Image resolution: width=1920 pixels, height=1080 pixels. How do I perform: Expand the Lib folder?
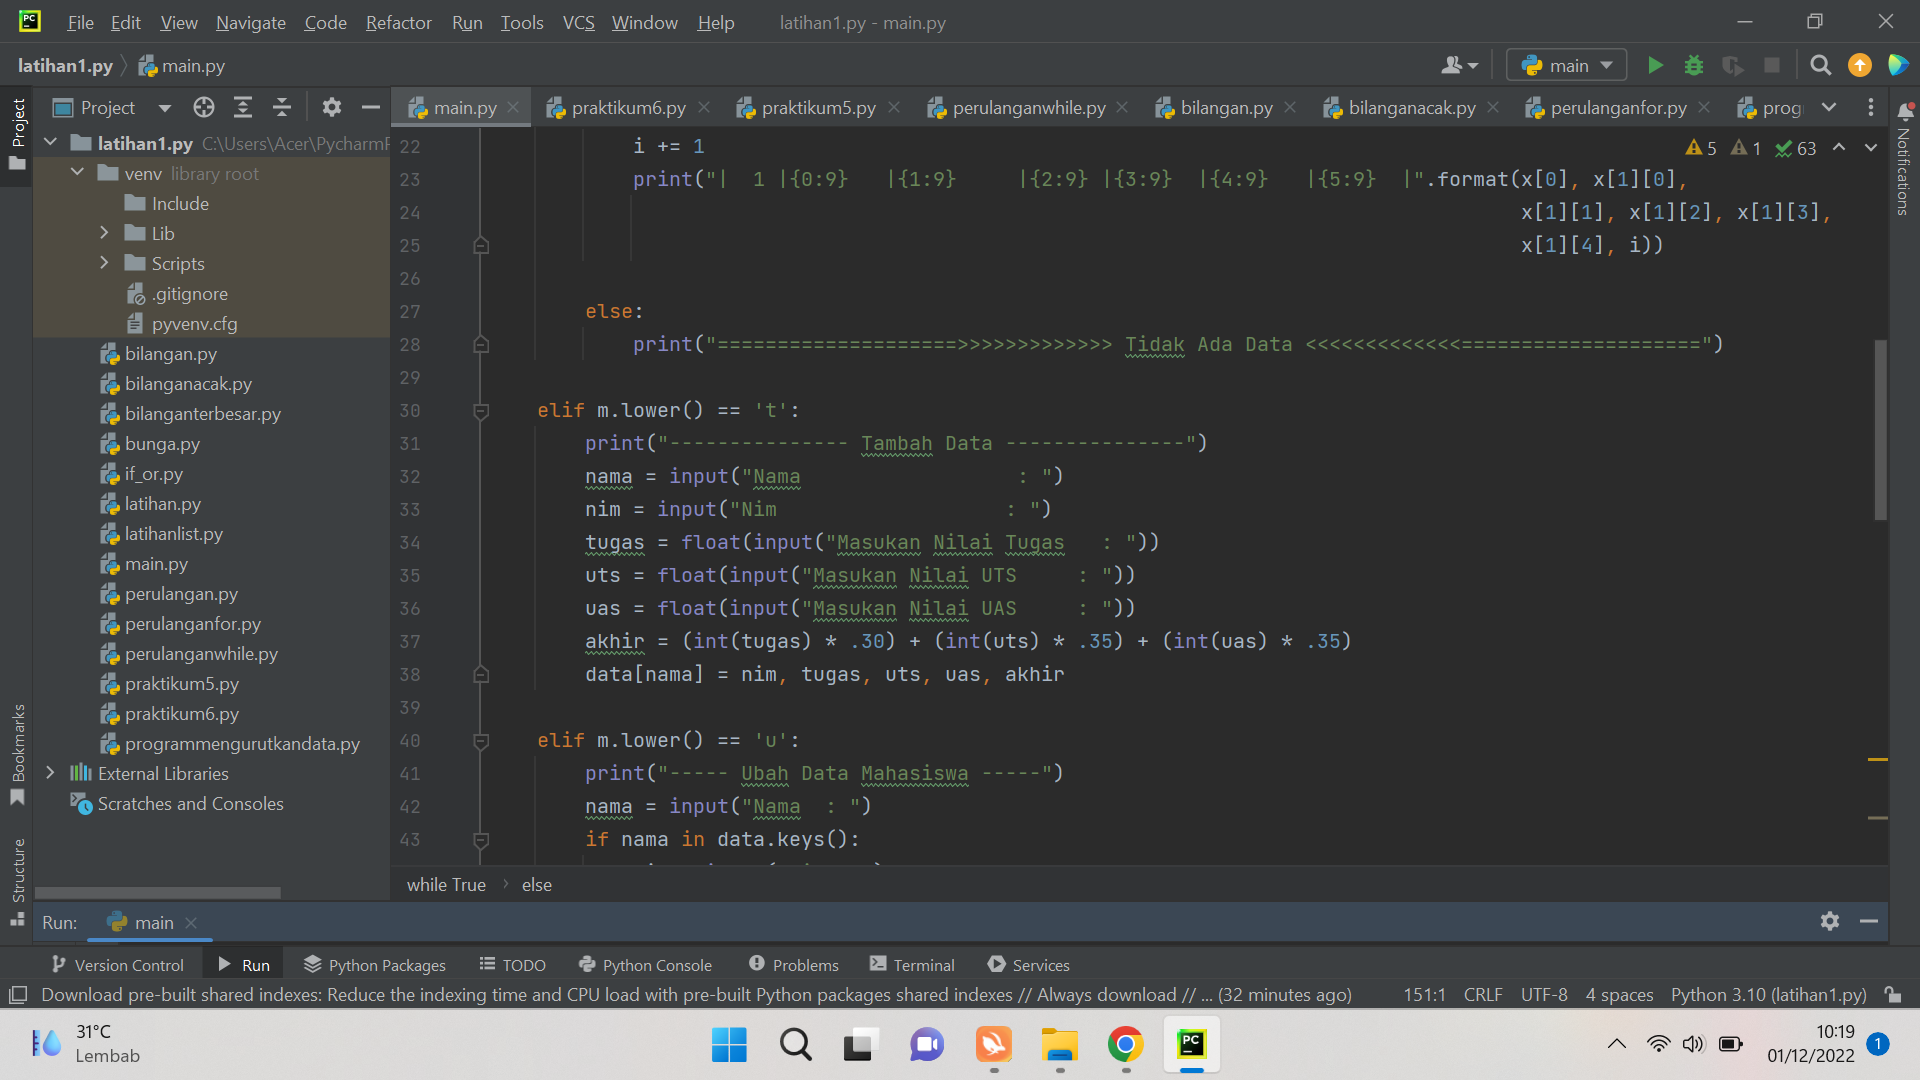pyautogui.click(x=104, y=233)
